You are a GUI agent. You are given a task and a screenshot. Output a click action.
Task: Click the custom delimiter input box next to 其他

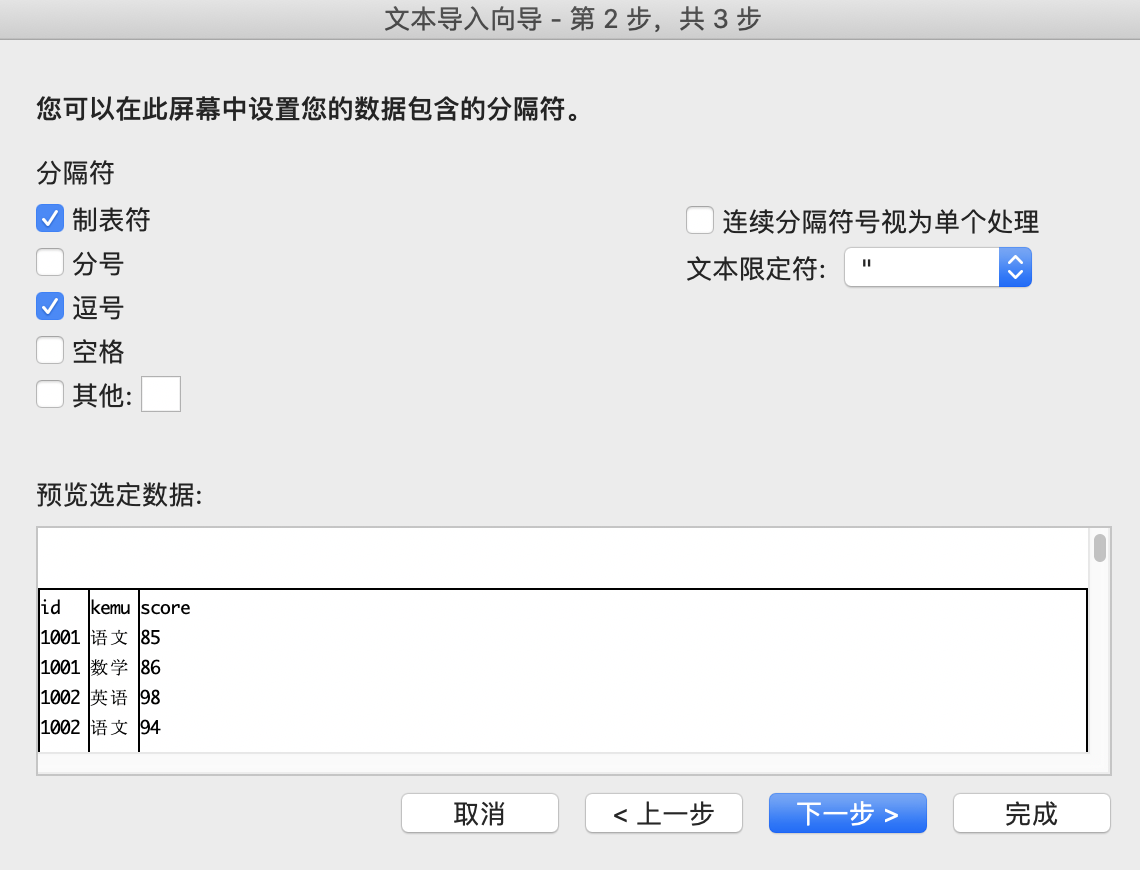pyautogui.click(x=161, y=394)
